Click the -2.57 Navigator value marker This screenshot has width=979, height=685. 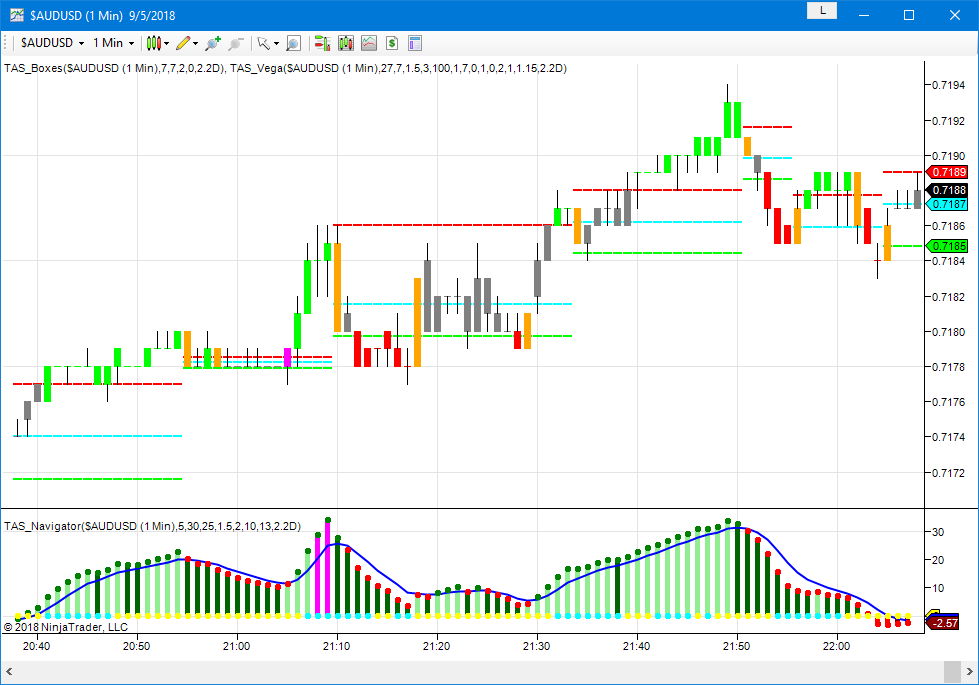(x=944, y=623)
